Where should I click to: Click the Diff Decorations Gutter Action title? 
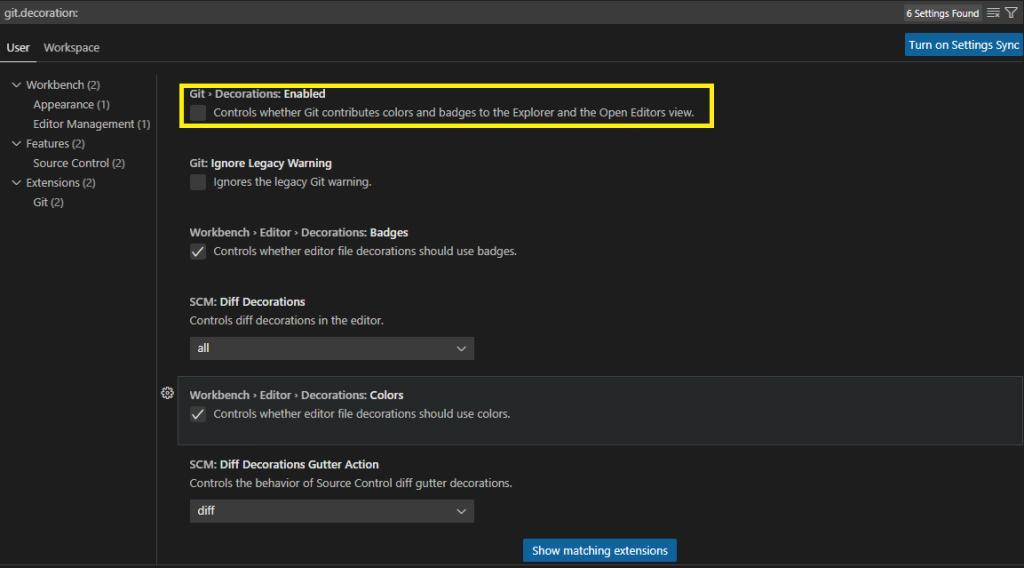(284, 464)
